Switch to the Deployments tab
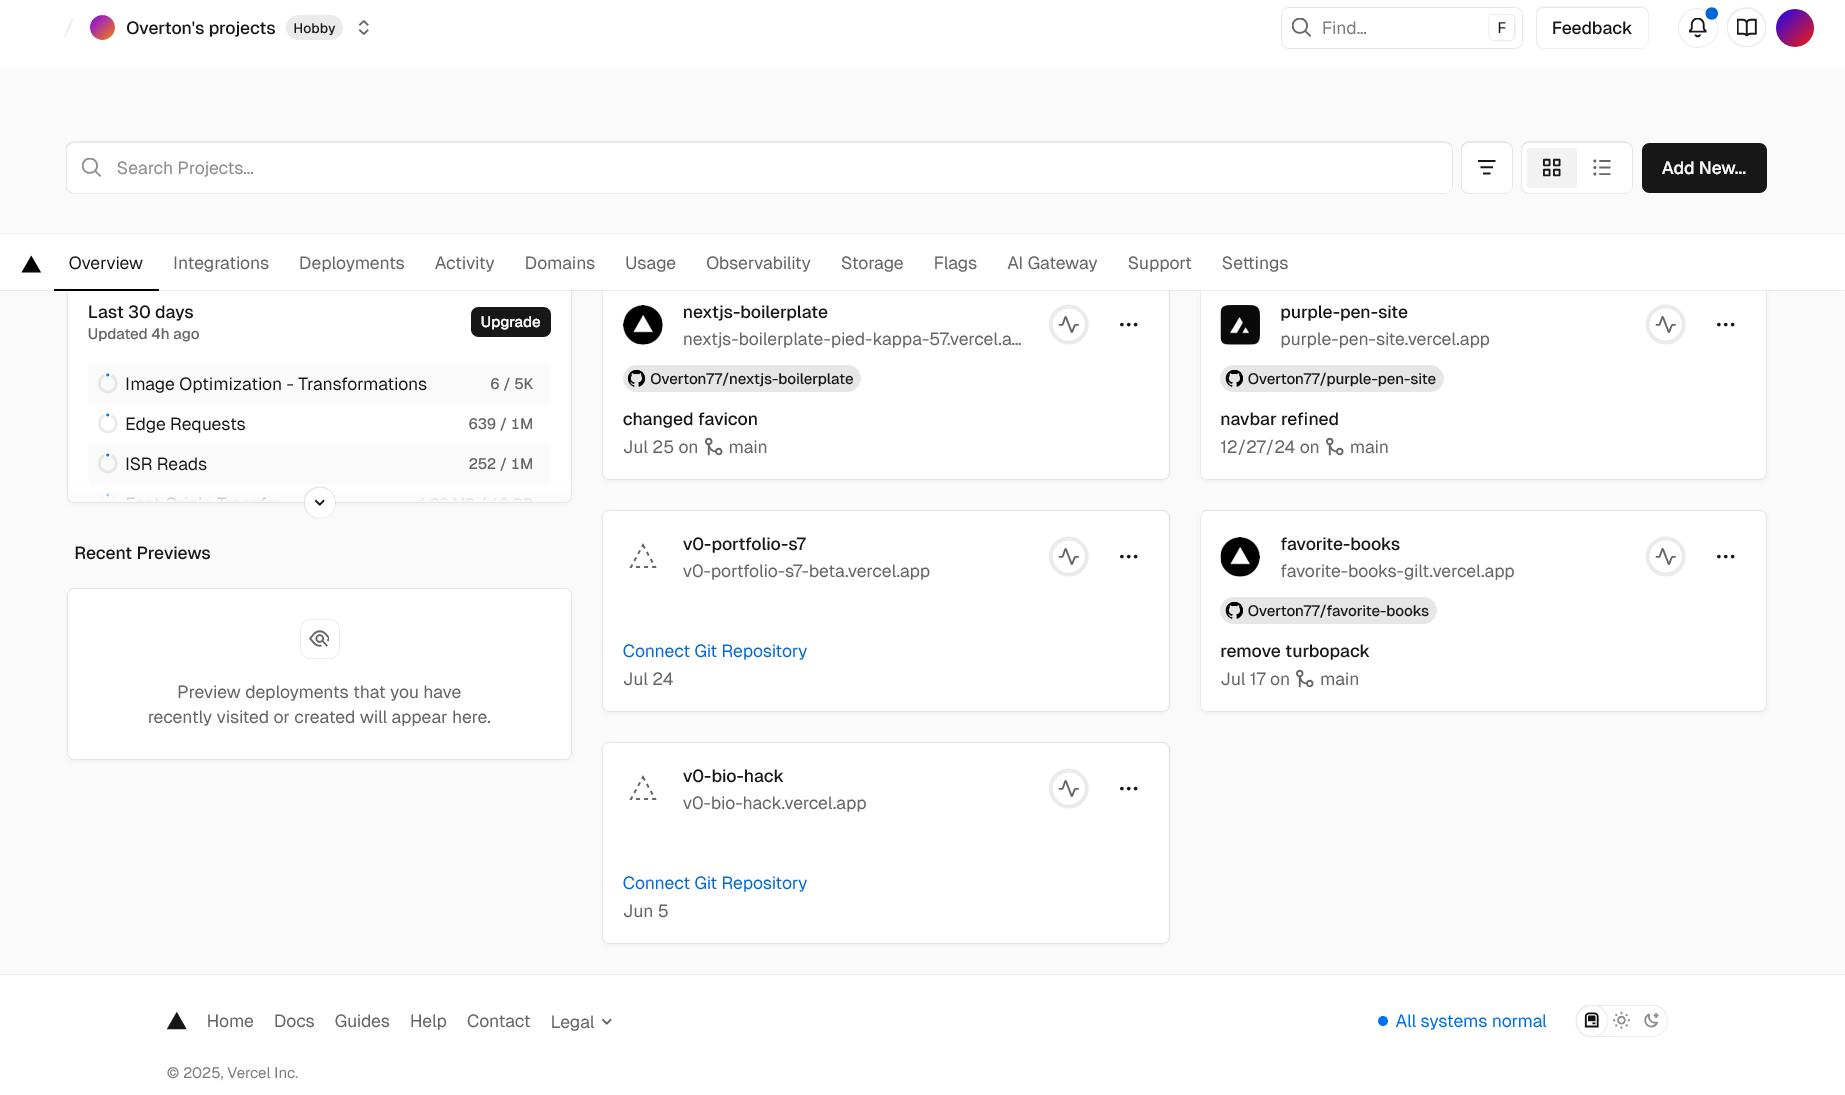Viewport: 1845px width, 1095px height. (351, 262)
